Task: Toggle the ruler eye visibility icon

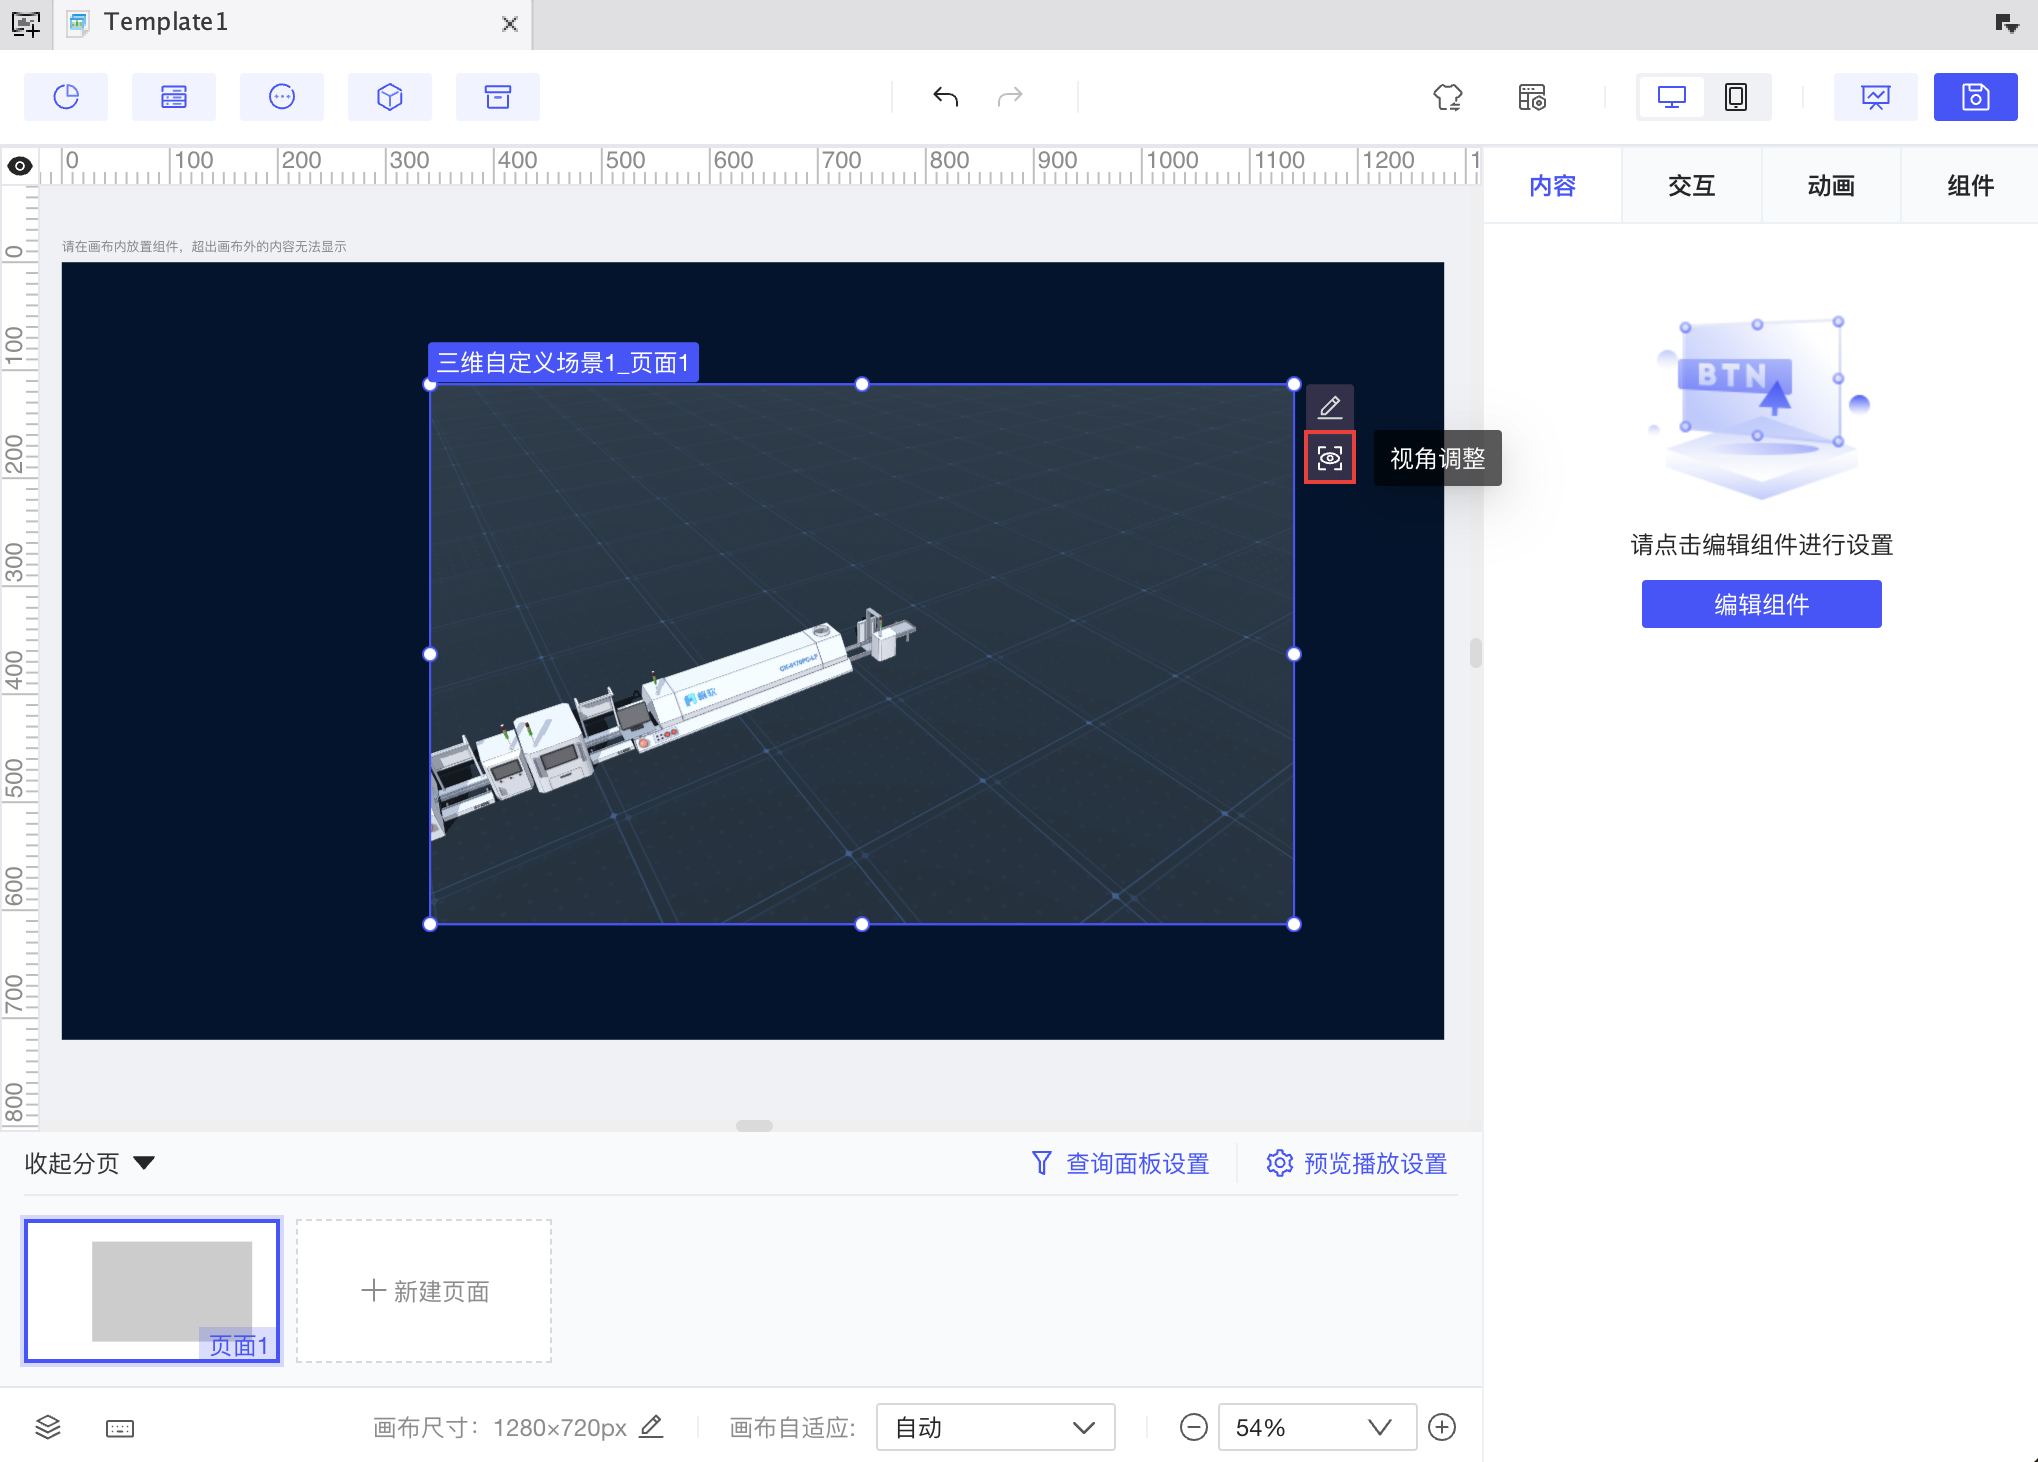Action: click(x=20, y=166)
